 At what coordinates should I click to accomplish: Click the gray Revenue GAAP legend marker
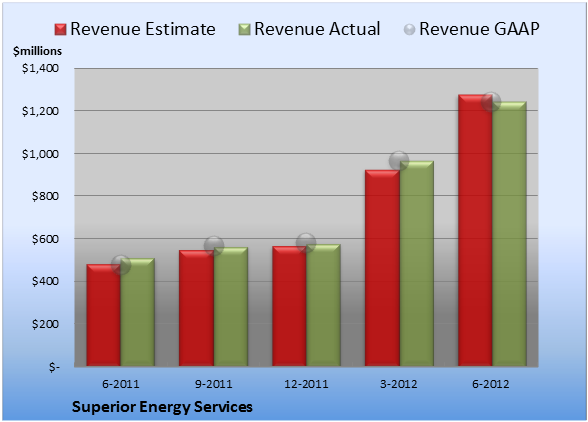(410, 30)
